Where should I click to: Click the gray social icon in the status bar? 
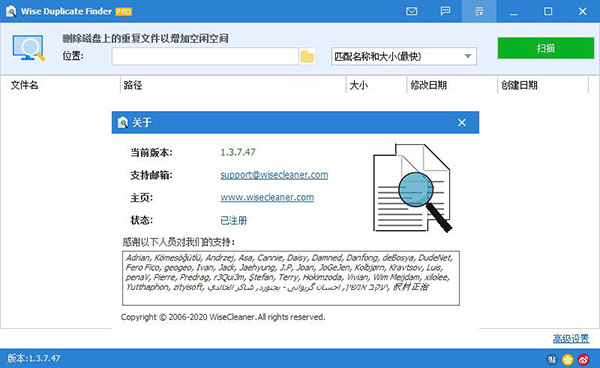click(x=552, y=359)
